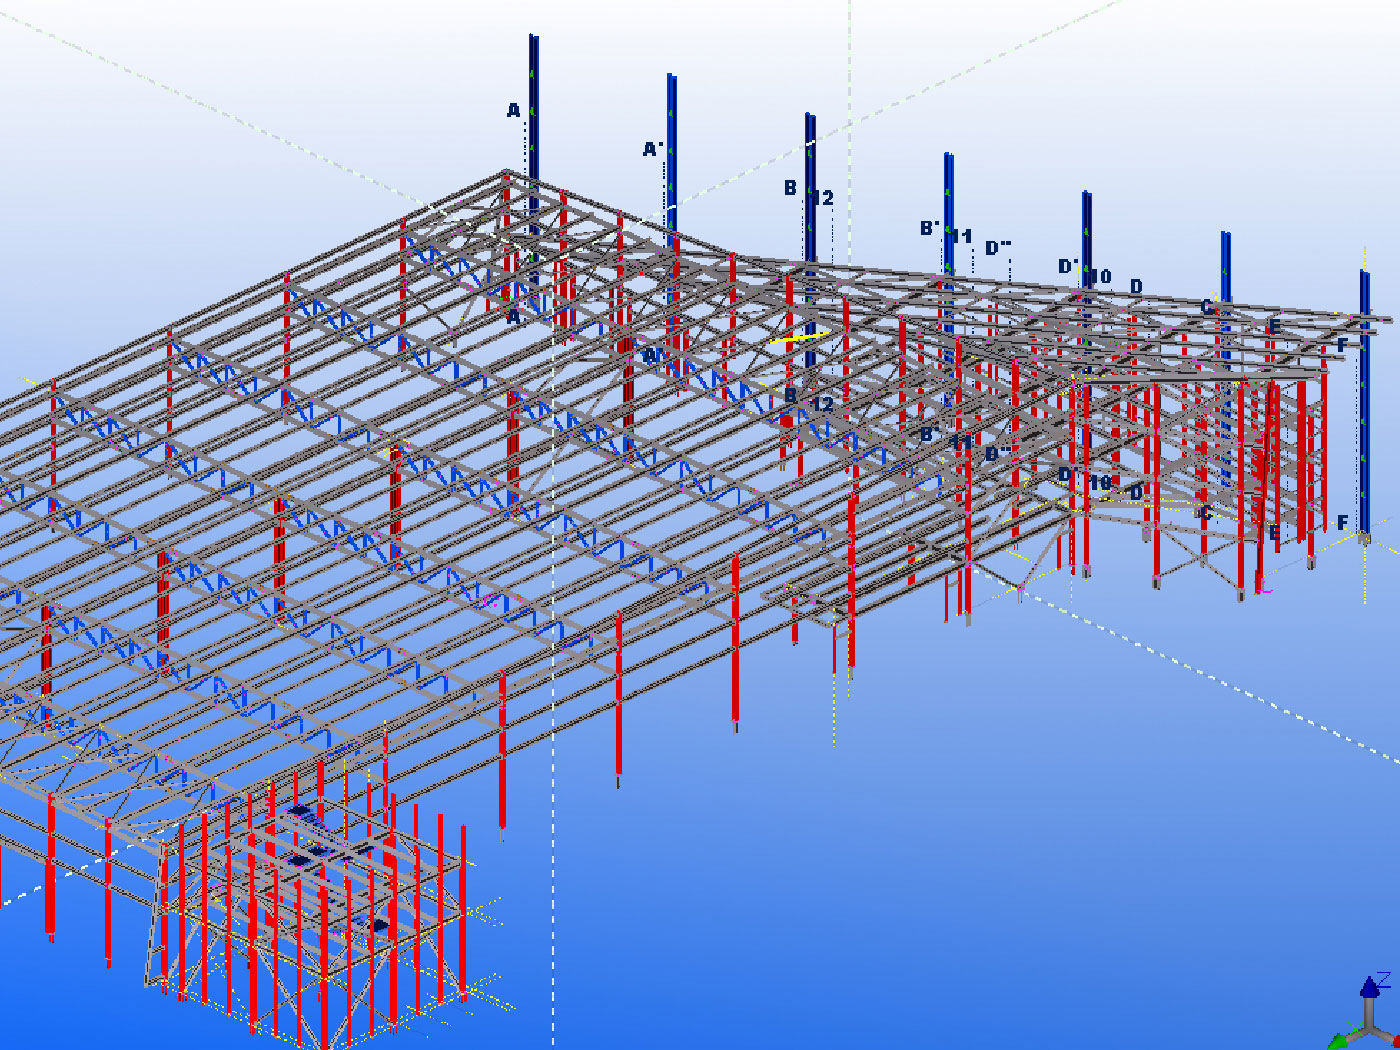1400x1050 pixels.
Task: Click the lower grid label 12
Action: pyautogui.click(x=822, y=405)
